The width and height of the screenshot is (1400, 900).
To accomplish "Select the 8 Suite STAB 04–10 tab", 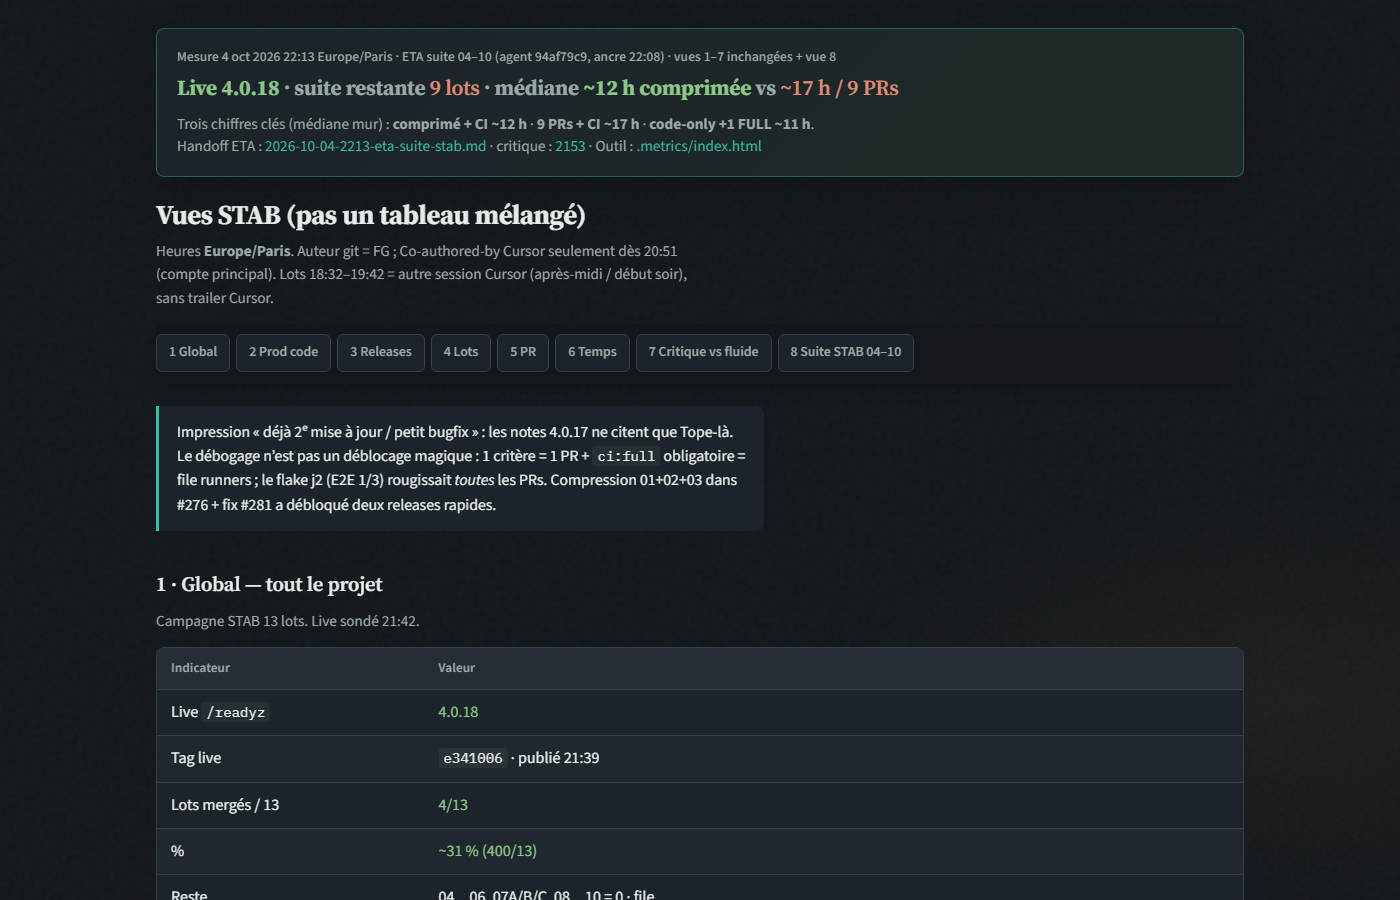I will pyautogui.click(x=846, y=352).
